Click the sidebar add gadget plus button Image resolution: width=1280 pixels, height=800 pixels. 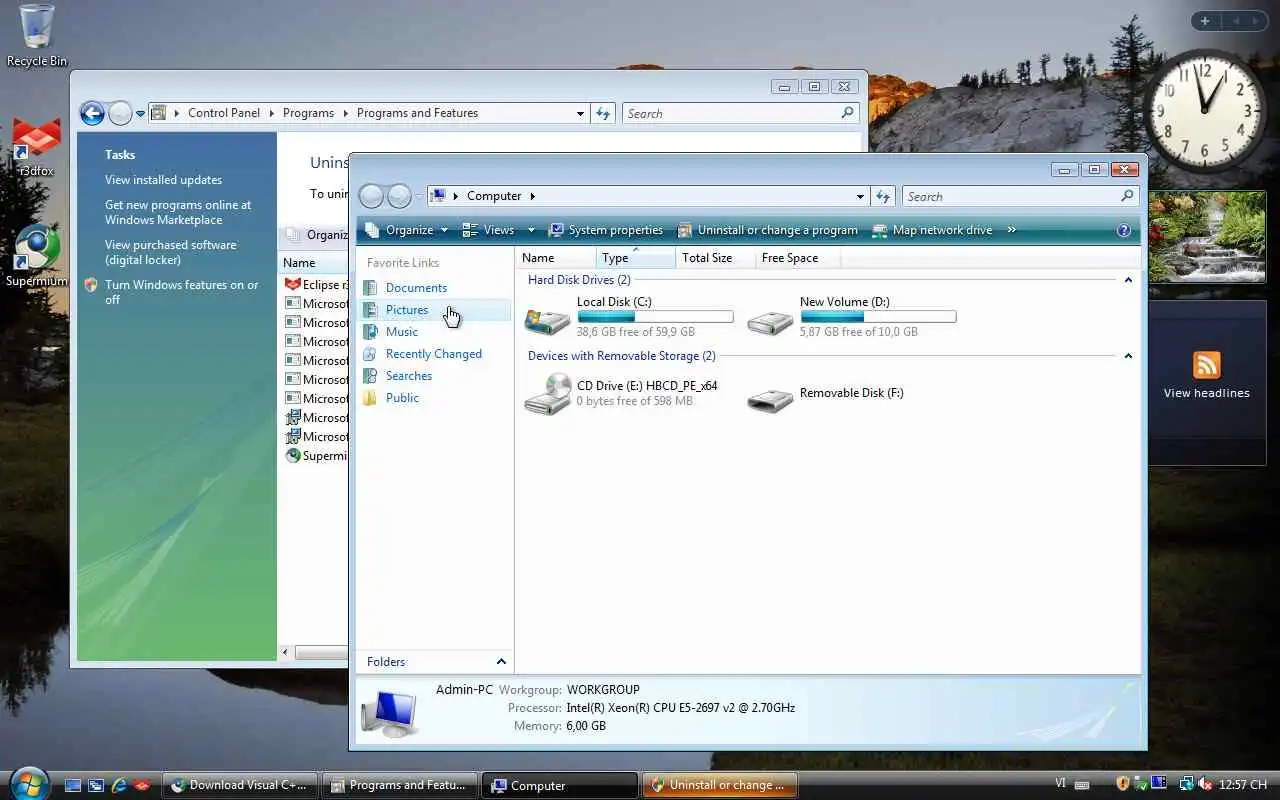point(1205,20)
